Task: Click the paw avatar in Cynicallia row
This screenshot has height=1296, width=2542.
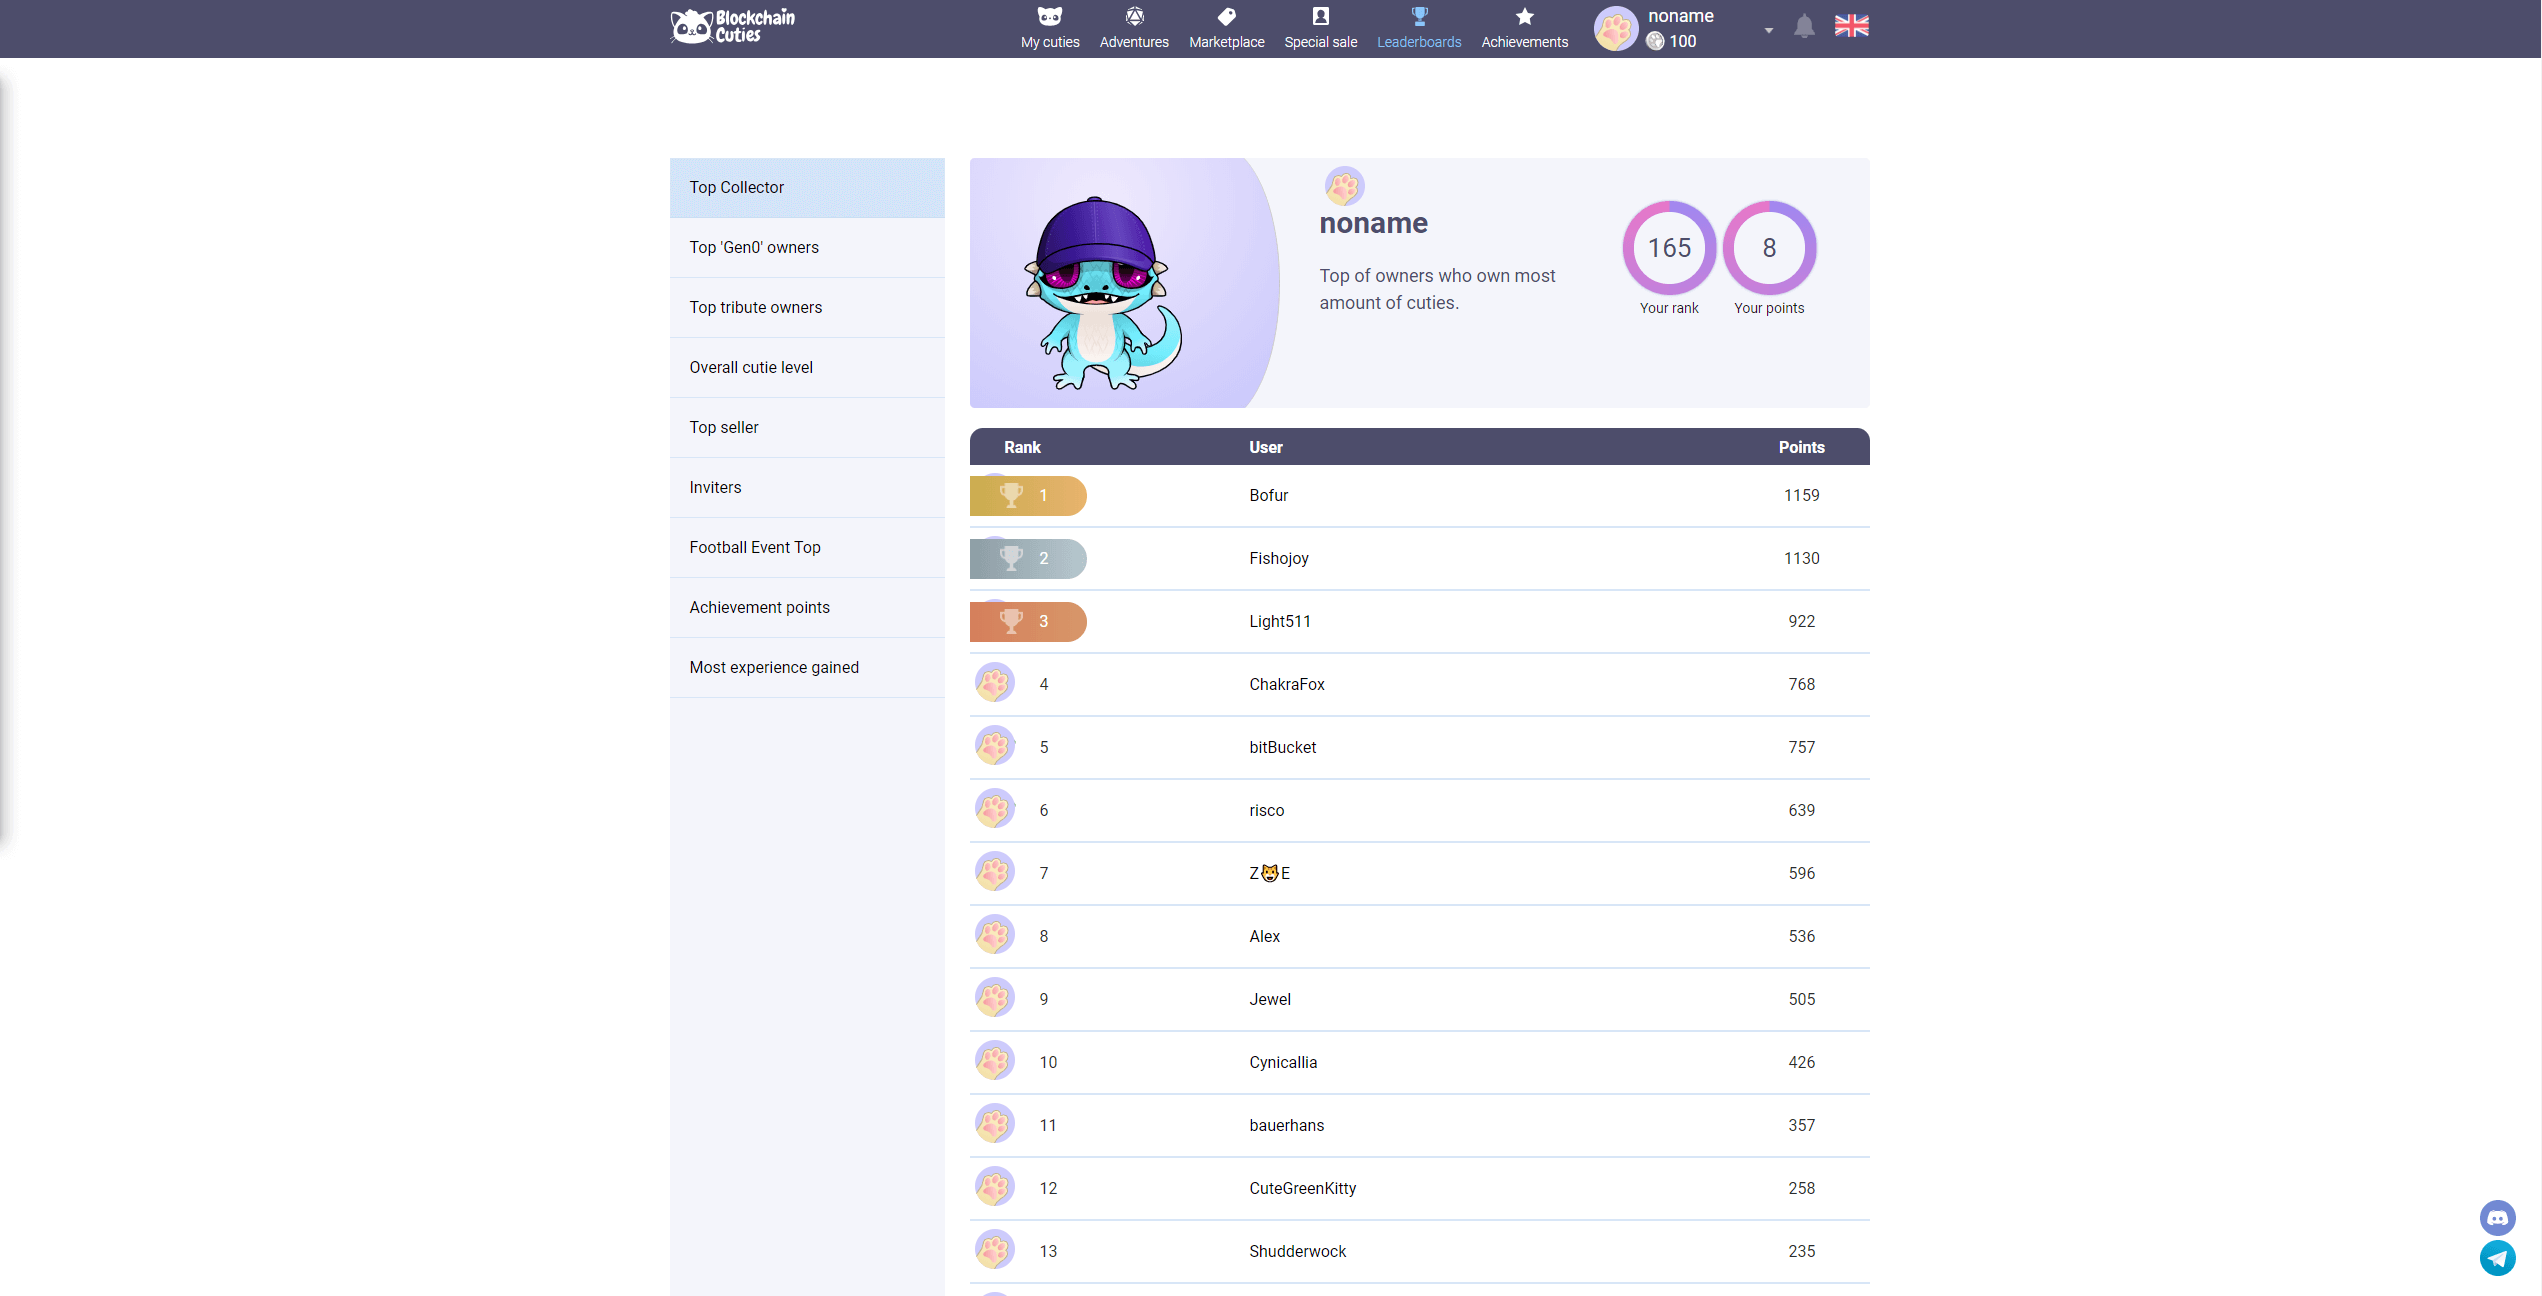Action: (994, 1061)
